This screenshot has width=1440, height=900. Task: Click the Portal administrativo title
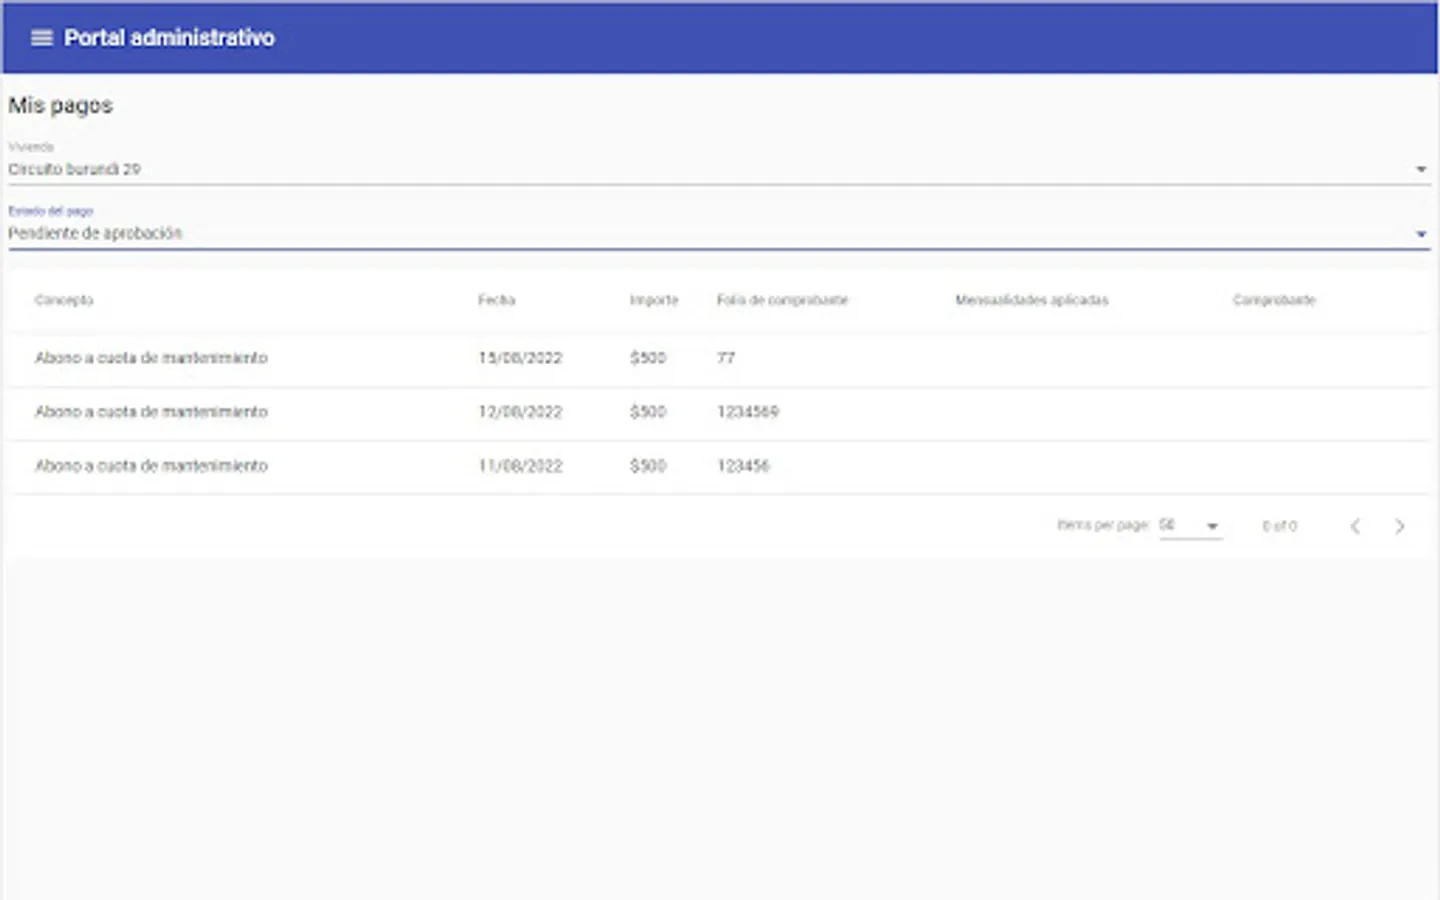(169, 38)
